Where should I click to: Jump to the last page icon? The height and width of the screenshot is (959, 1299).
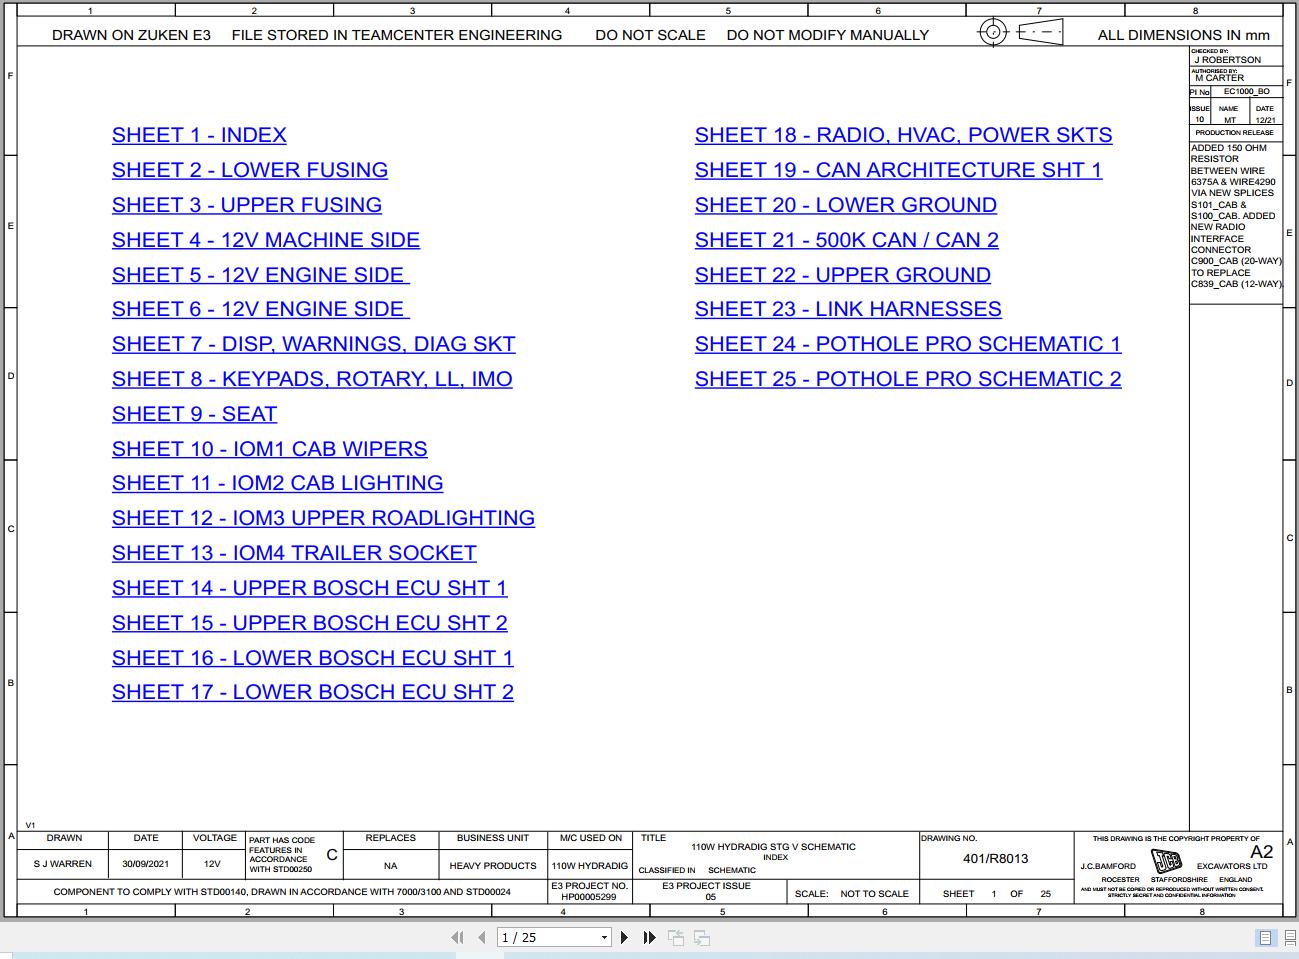point(649,937)
